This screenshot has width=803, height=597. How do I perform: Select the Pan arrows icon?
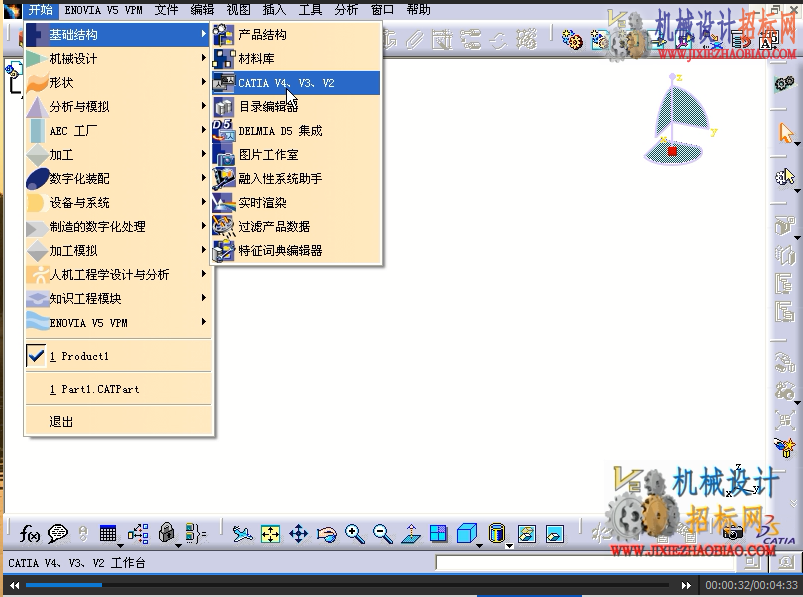tap(298, 534)
